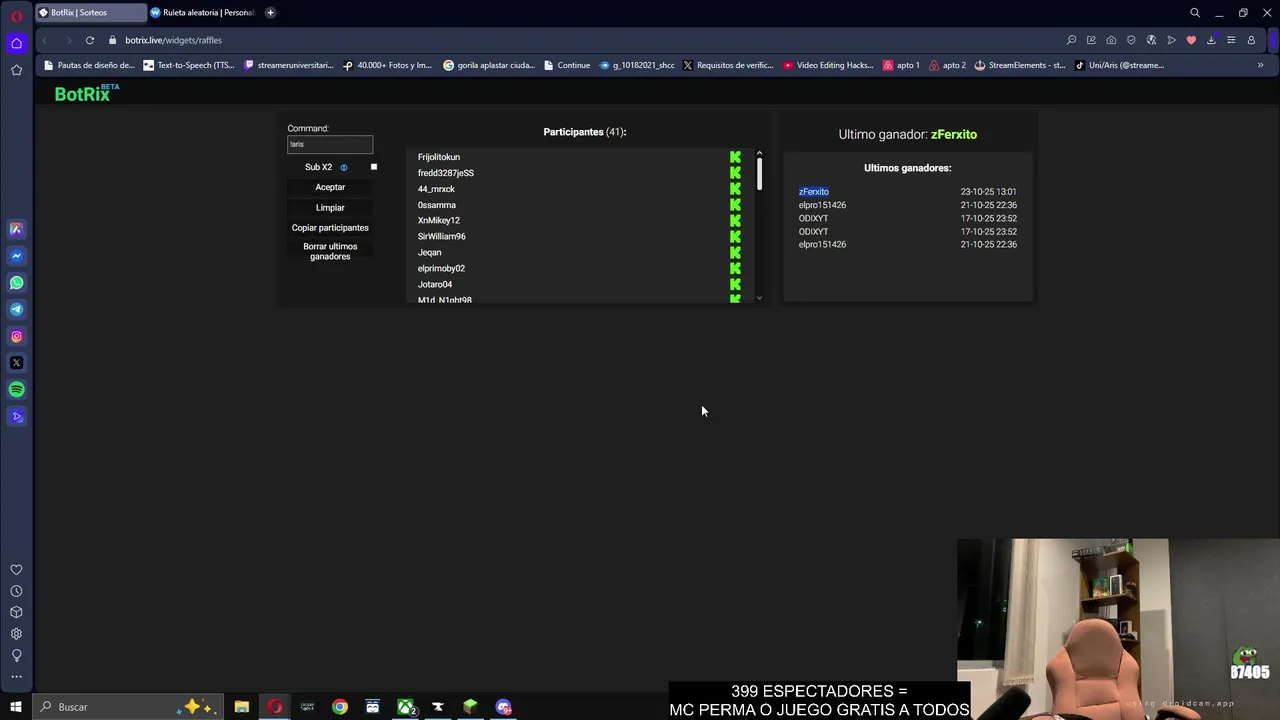Open Xbox app from taskbar
This screenshot has width=1280, height=720.
(405, 707)
